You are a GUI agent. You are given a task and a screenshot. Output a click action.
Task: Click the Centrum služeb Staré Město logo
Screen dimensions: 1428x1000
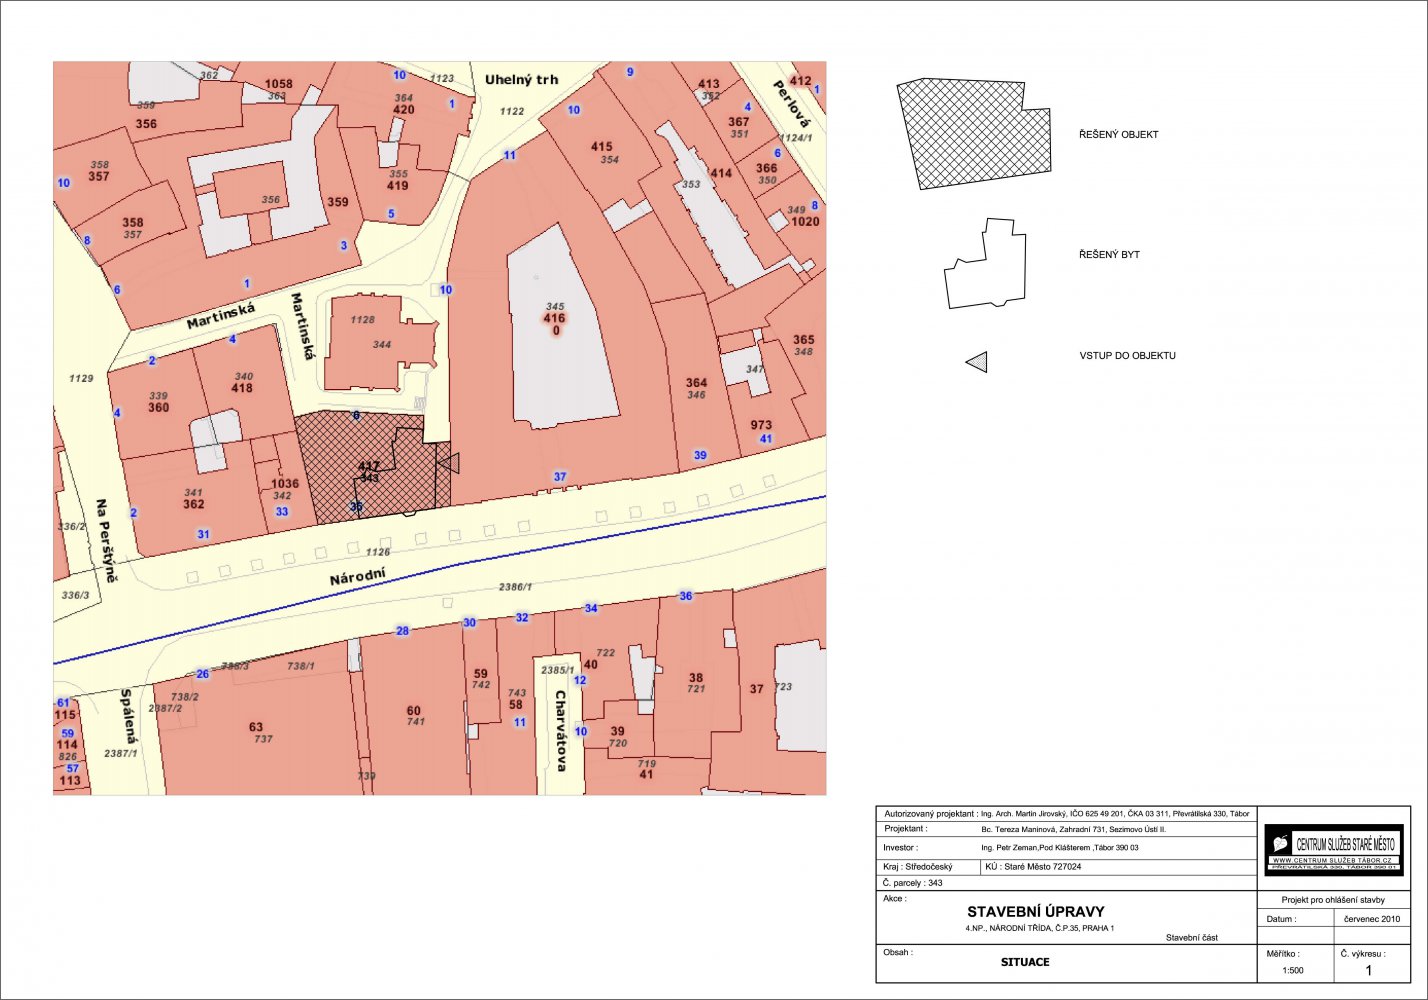[x=1333, y=850]
